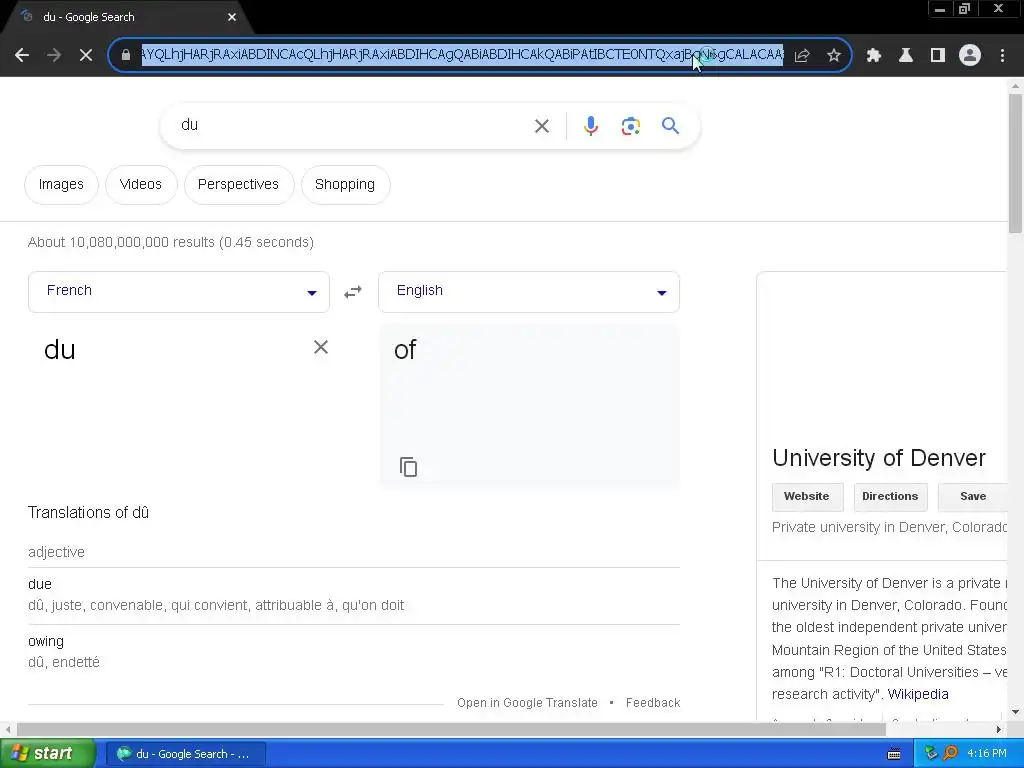
Task: Click the on-screen keyboard tray icon
Action: click(894, 754)
